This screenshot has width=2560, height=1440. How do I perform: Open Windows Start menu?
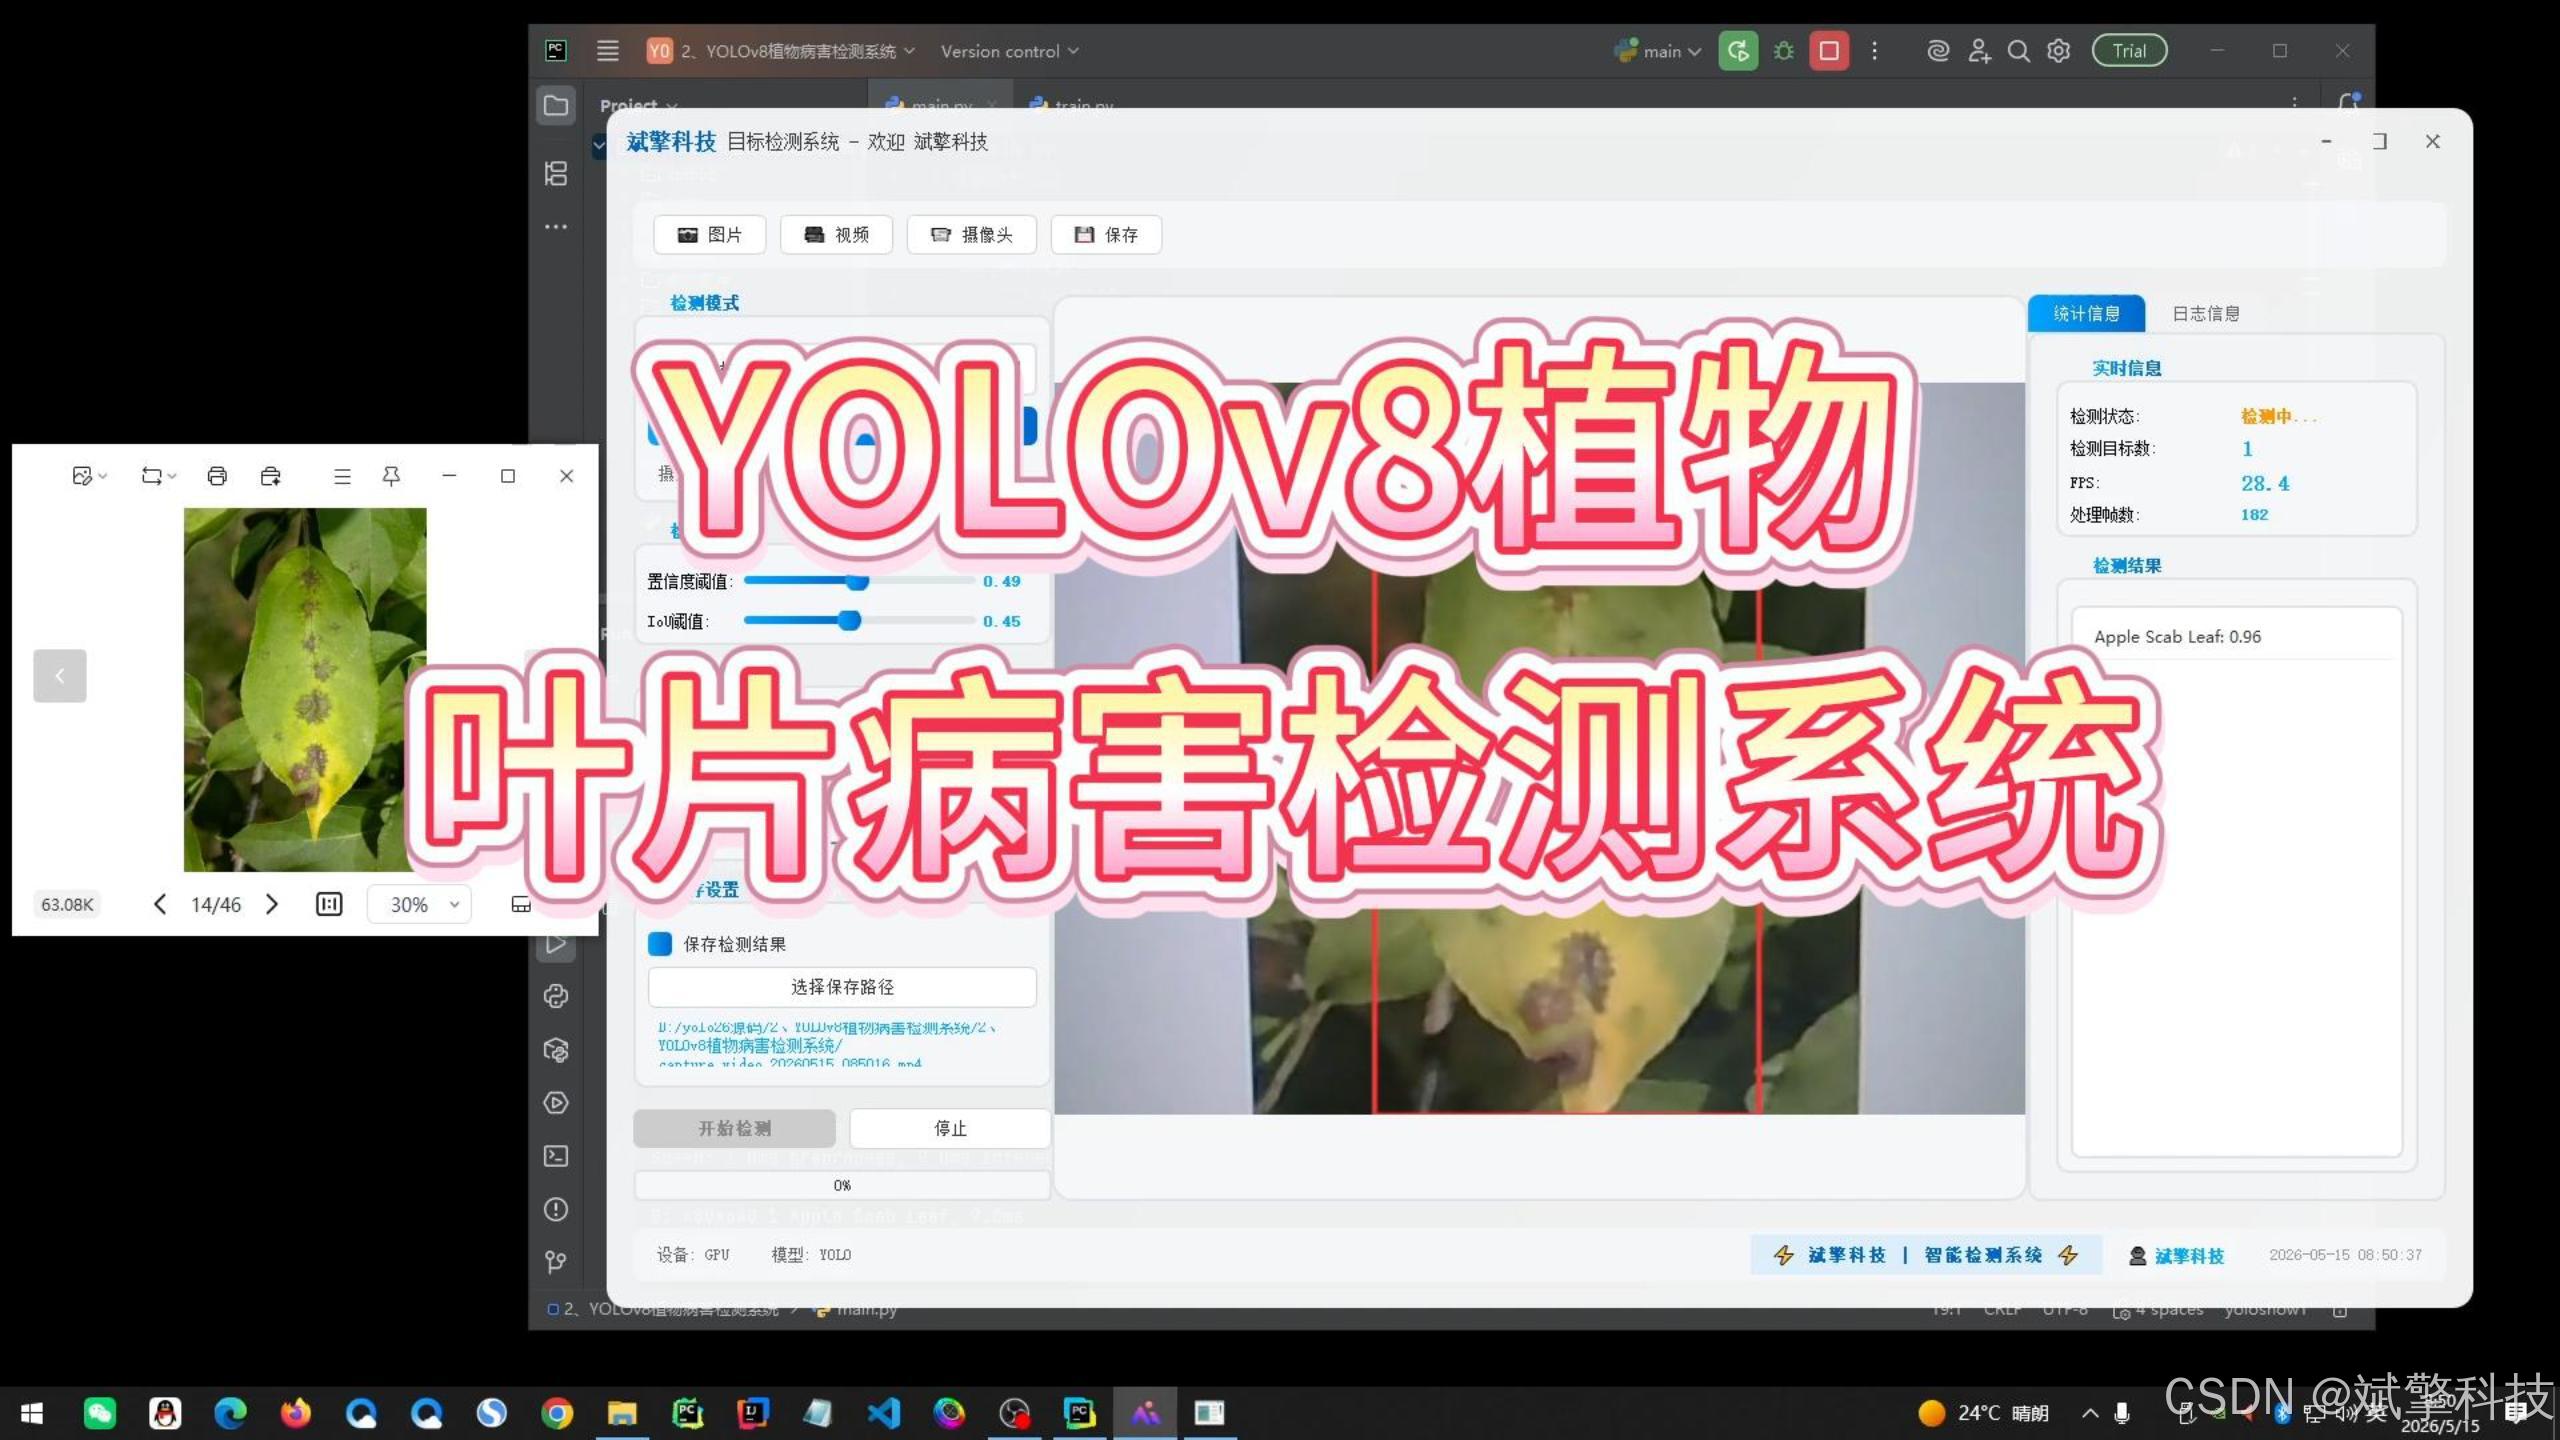click(x=32, y=1413)
